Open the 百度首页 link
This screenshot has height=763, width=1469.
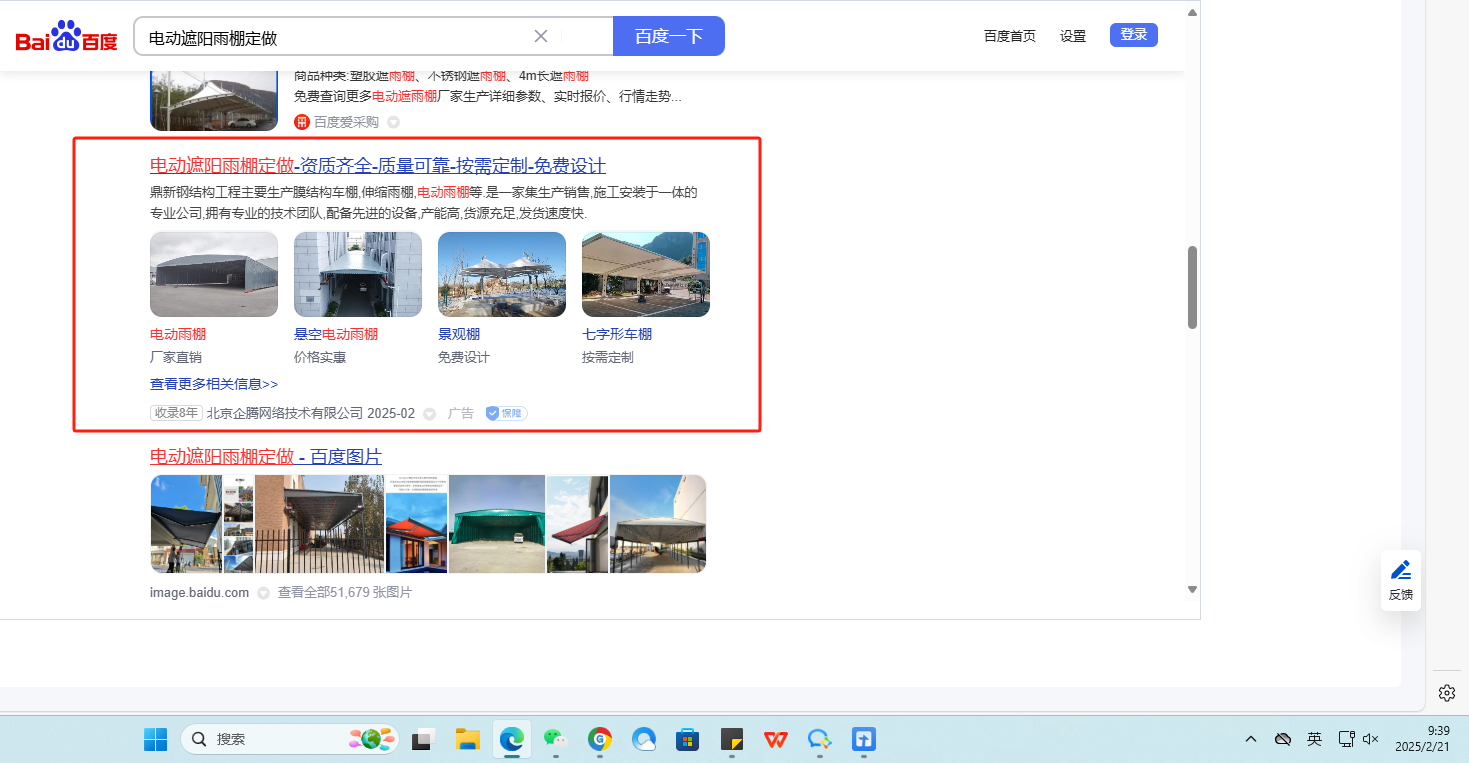(1010, 36)
